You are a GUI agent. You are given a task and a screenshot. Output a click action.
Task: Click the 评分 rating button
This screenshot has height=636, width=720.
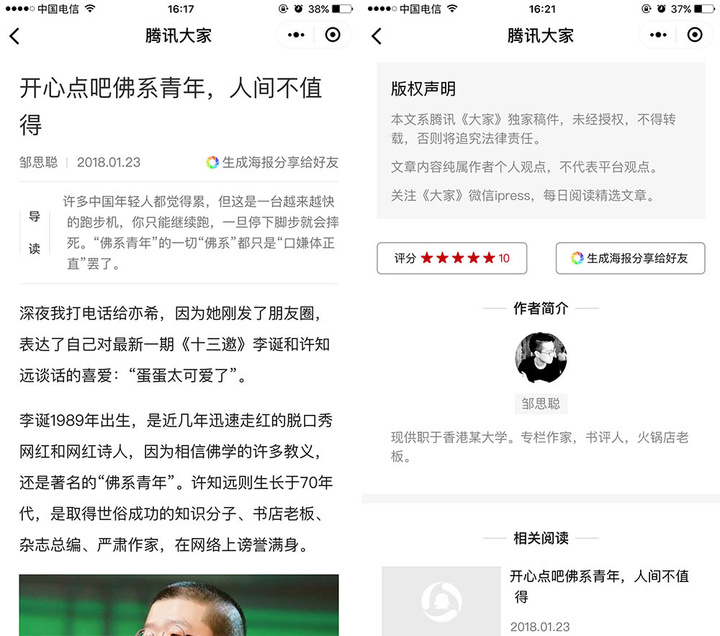pyautogui.click(x=452, y=258)
